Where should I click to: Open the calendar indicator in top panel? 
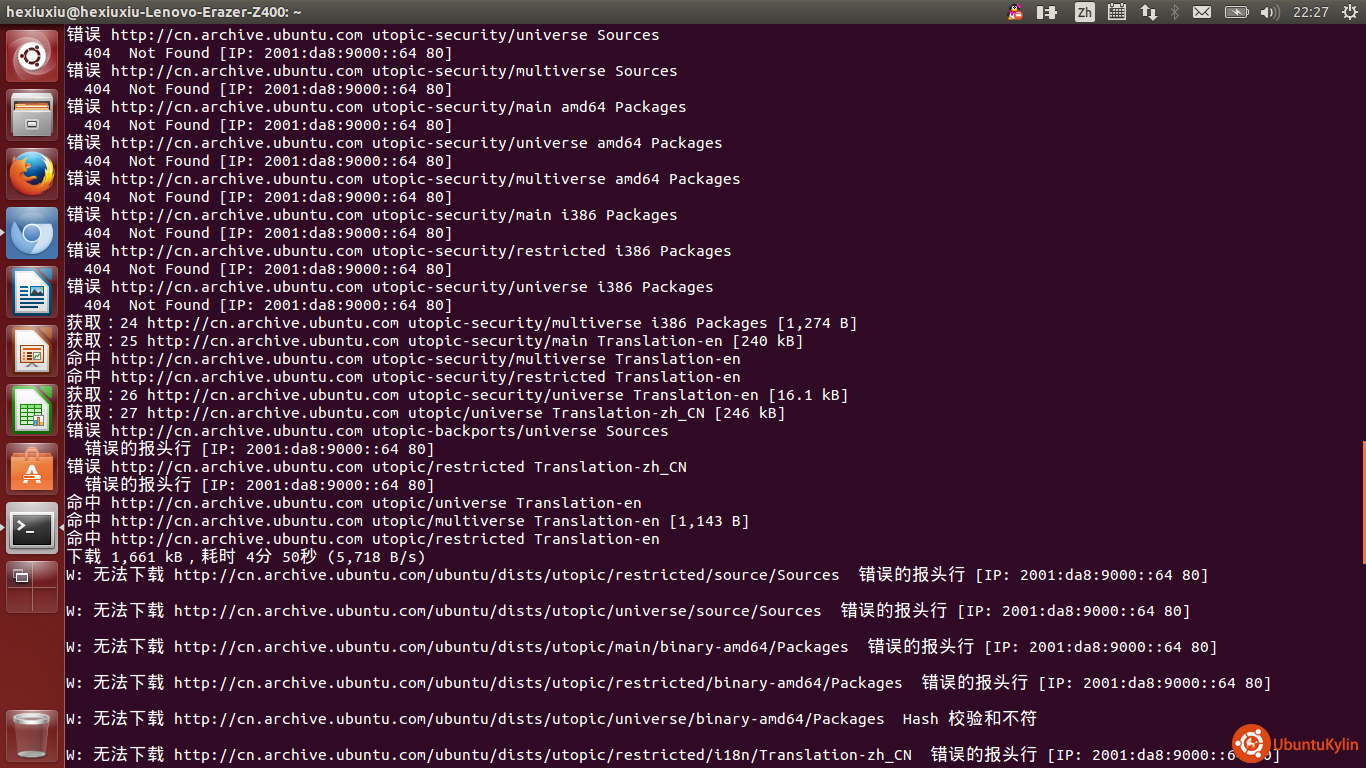[1117, 12]
